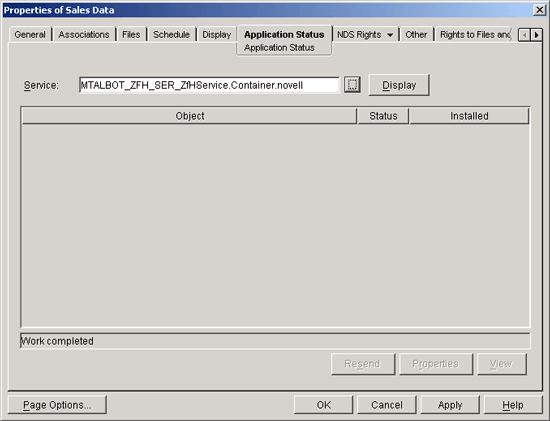Click the Resend button
The image size is (550, 421).
coord(363,364)
